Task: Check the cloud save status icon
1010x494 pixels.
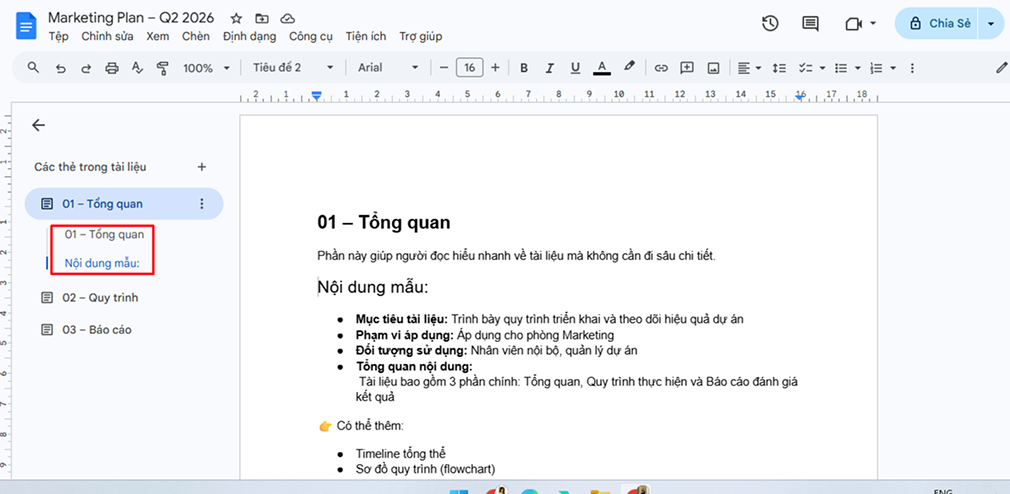Action: point(288,18)
